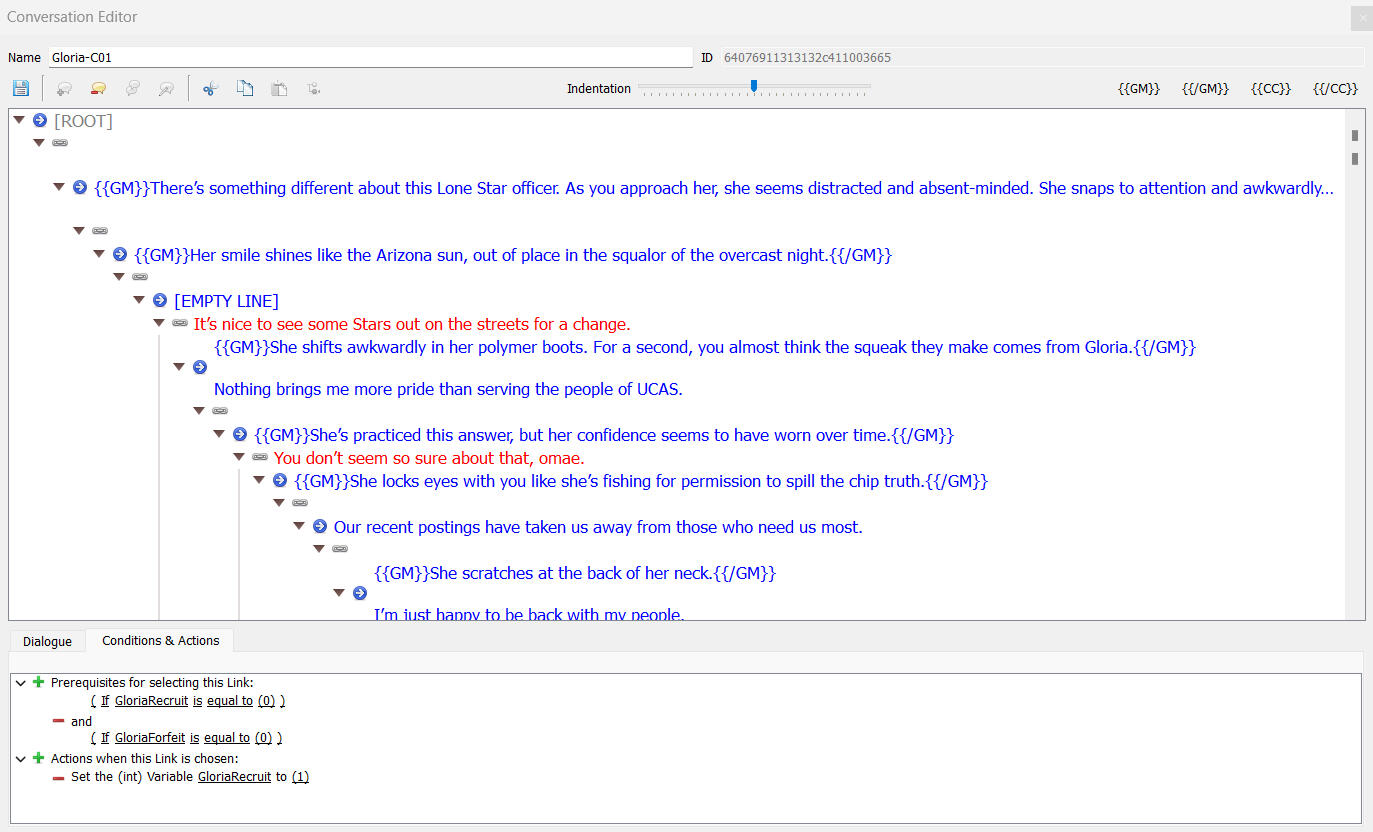Click the Name field containing Gloria-C01
Viewport: 1373px width, 832px height.
click(370, 58)
